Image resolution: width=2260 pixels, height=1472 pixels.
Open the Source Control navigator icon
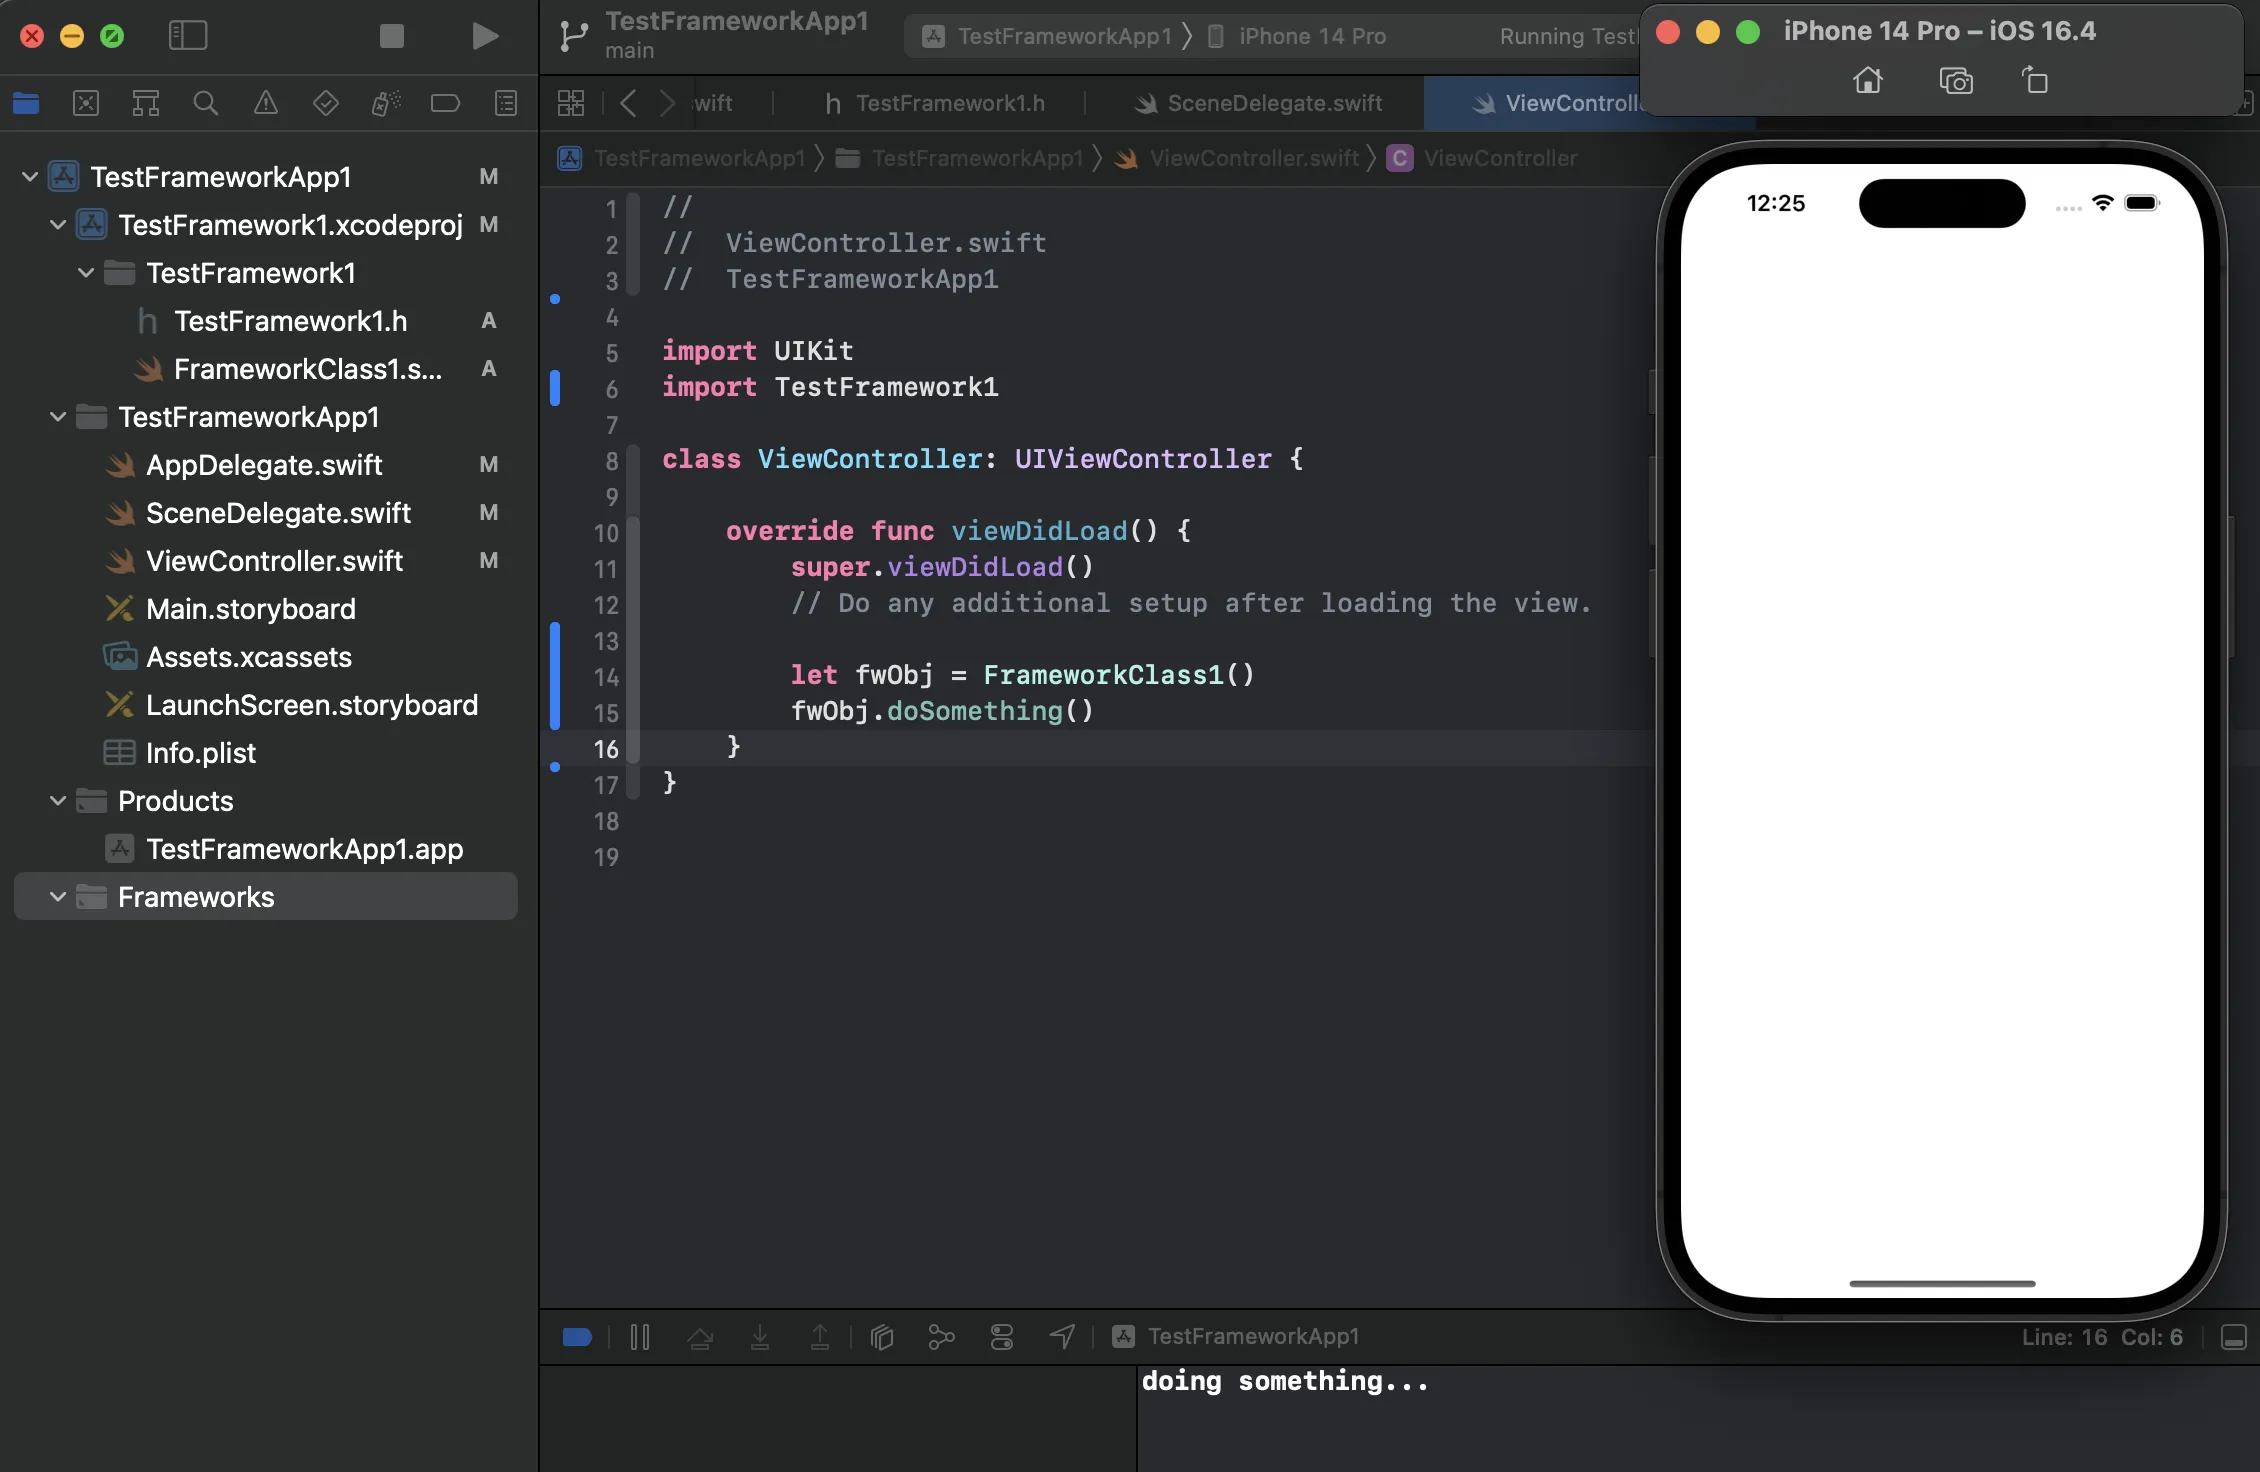86,103
